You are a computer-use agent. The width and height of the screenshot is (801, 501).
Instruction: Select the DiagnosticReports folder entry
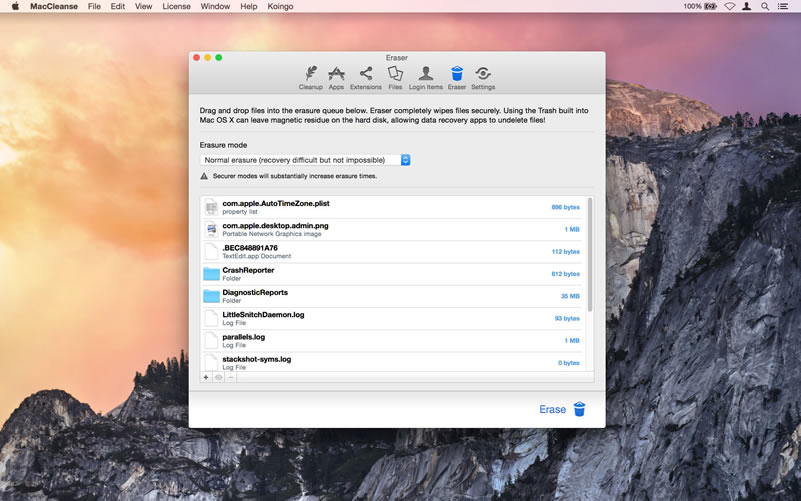pos(390,296)
